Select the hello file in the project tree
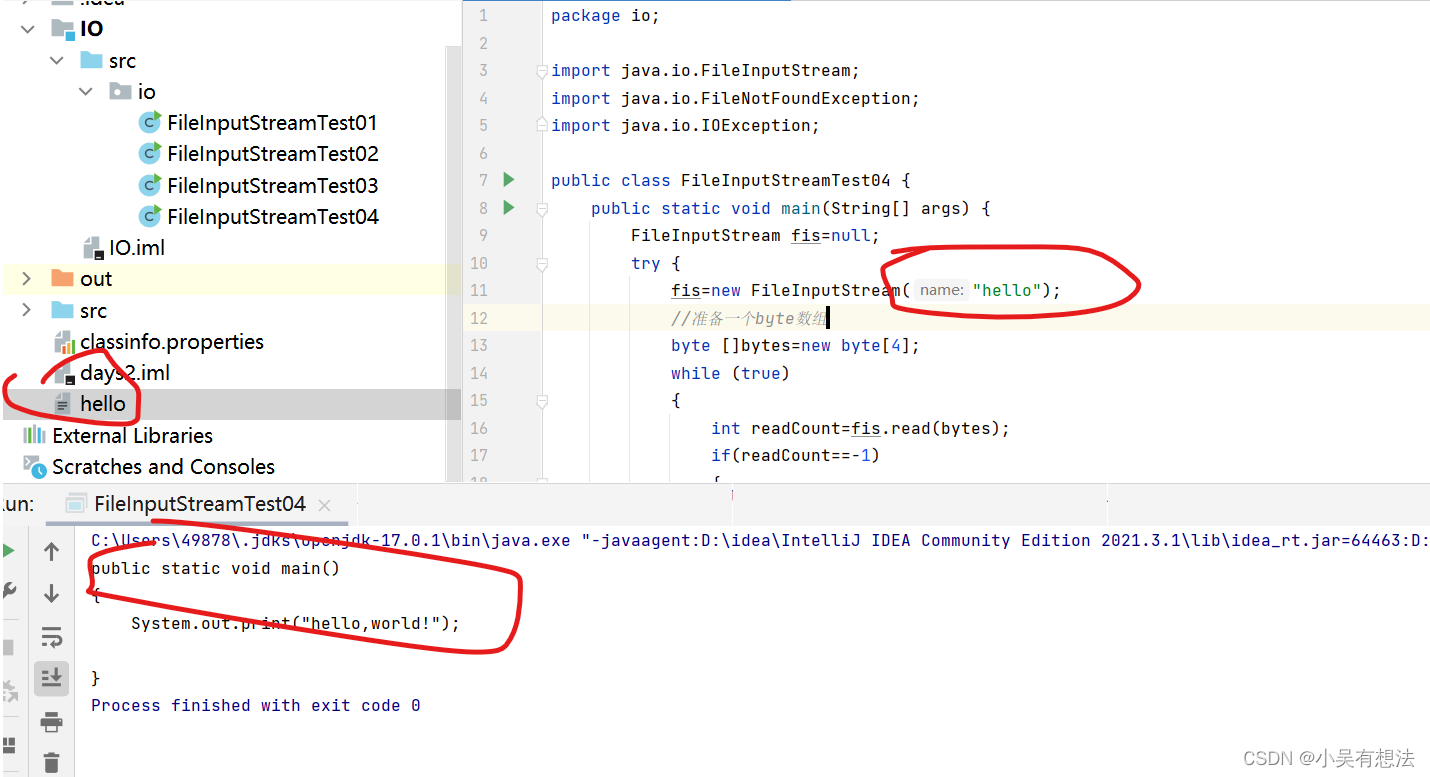This screenshot has height=777, width=1430. [x=102, y=403]
